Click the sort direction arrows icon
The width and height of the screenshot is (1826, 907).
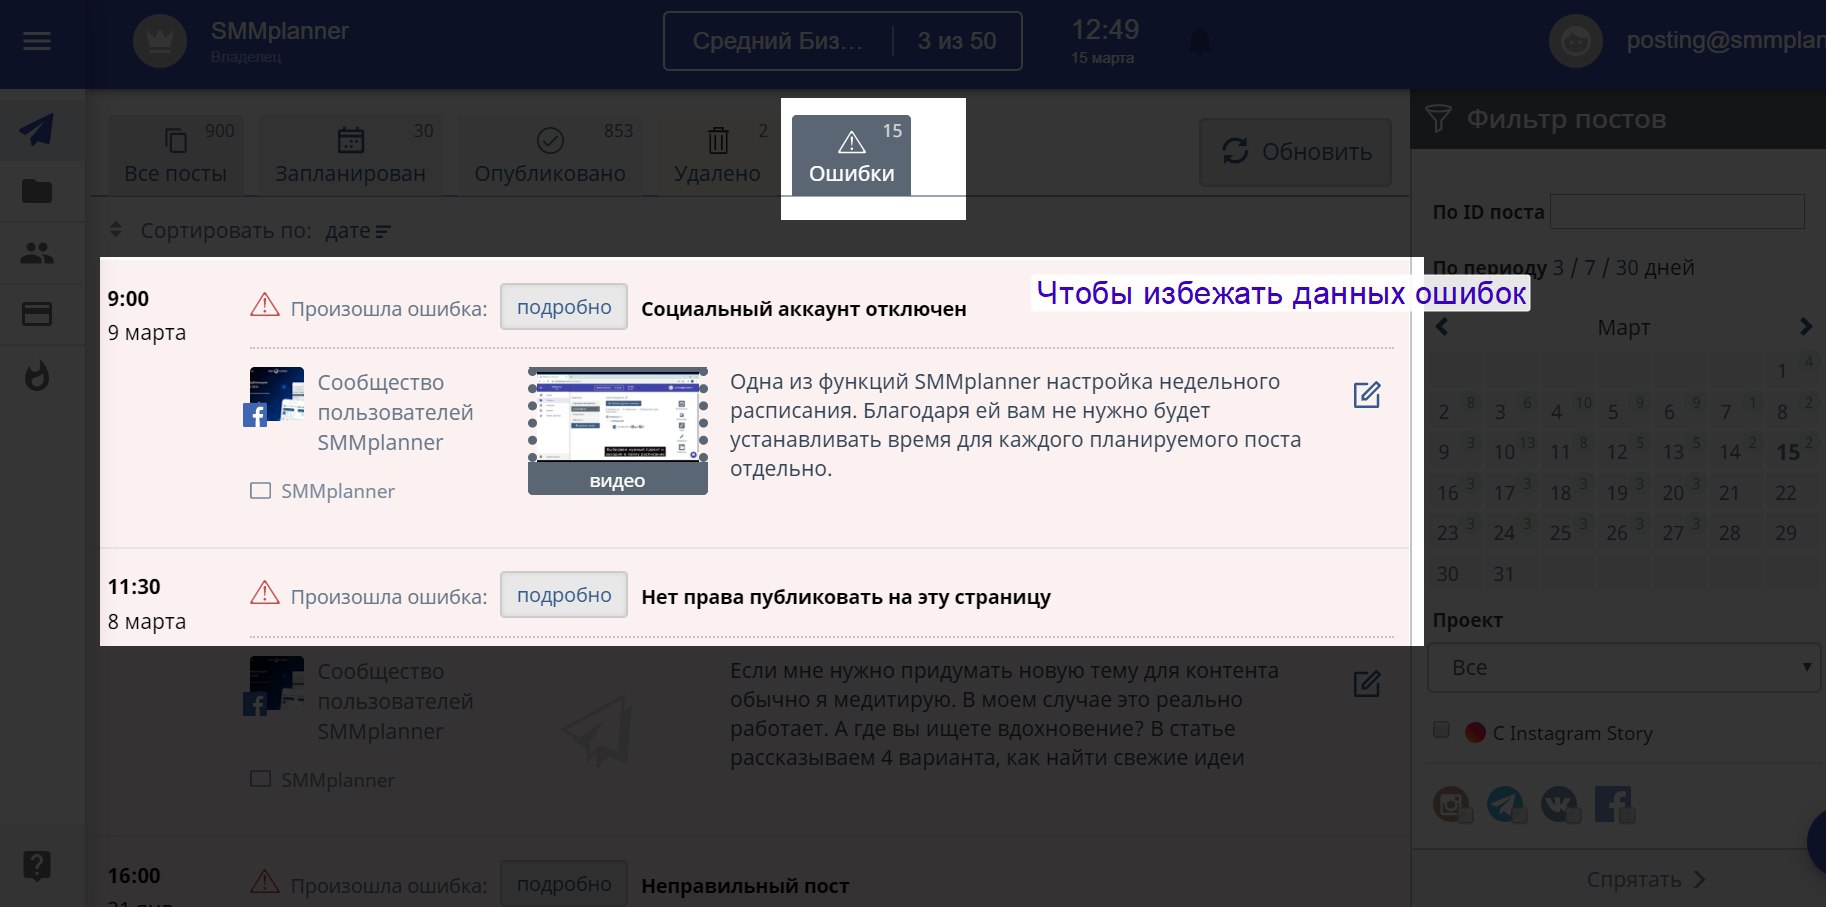click(116, 230)
